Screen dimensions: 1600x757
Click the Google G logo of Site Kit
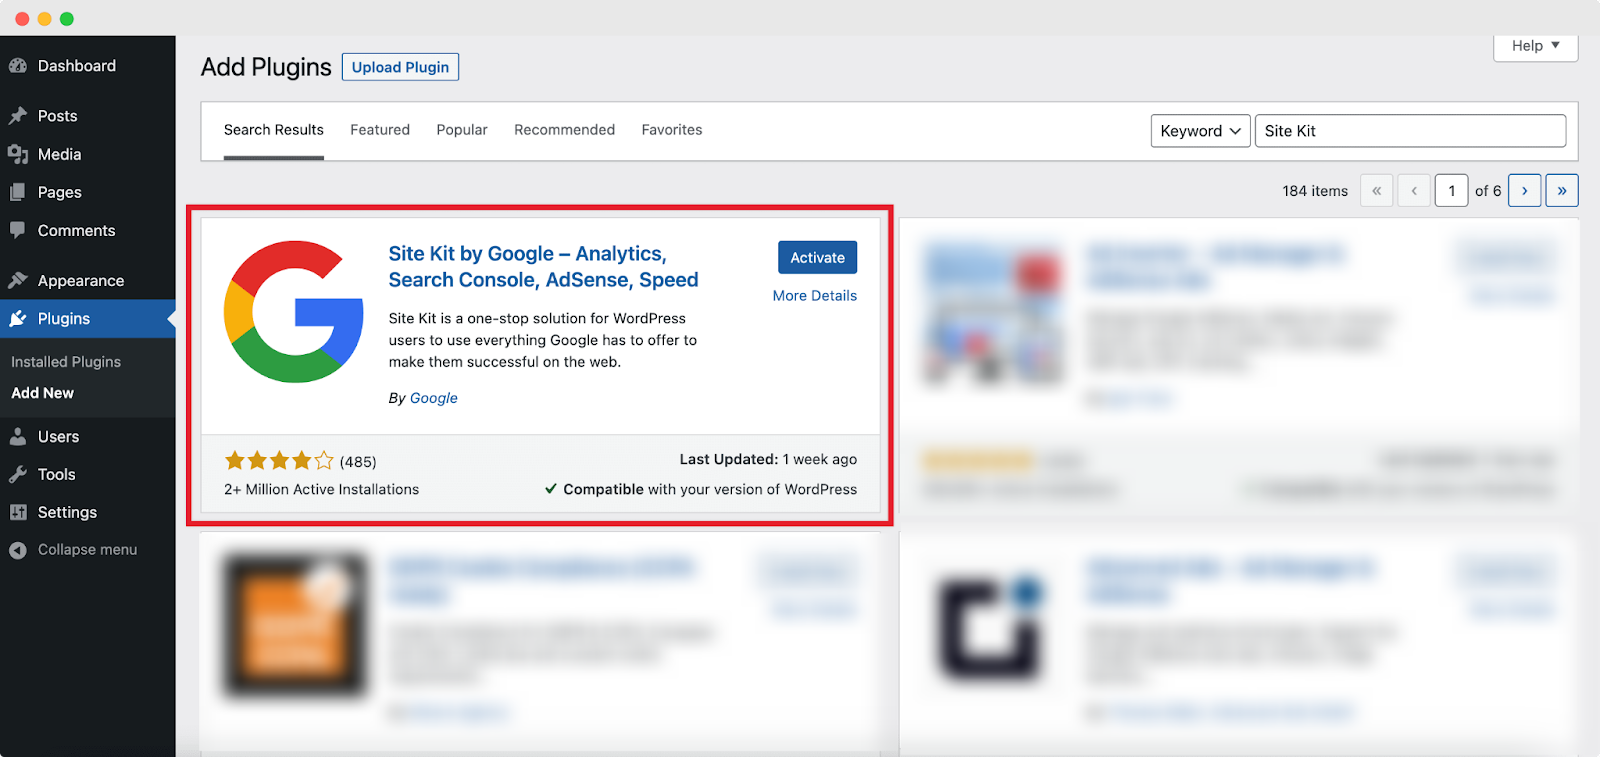pos(294,311)
